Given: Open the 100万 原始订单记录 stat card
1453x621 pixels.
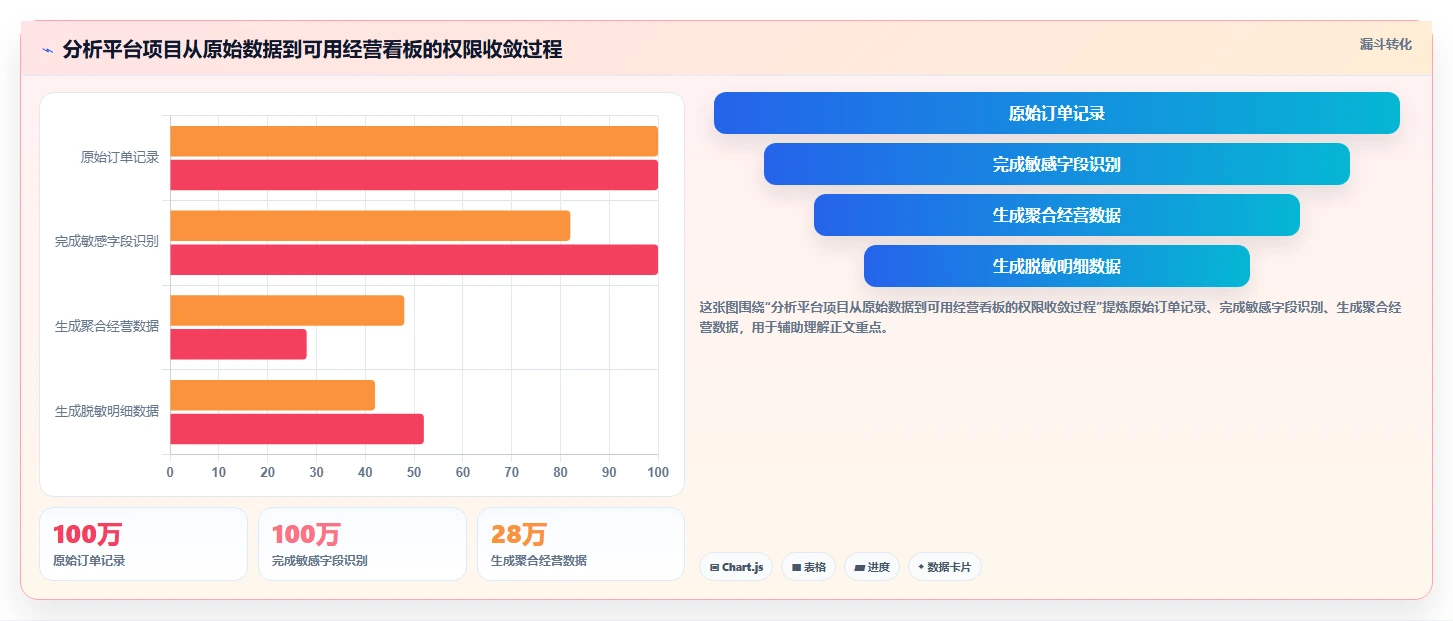Looking at the screenshot, I should click(x=143, y=544).
